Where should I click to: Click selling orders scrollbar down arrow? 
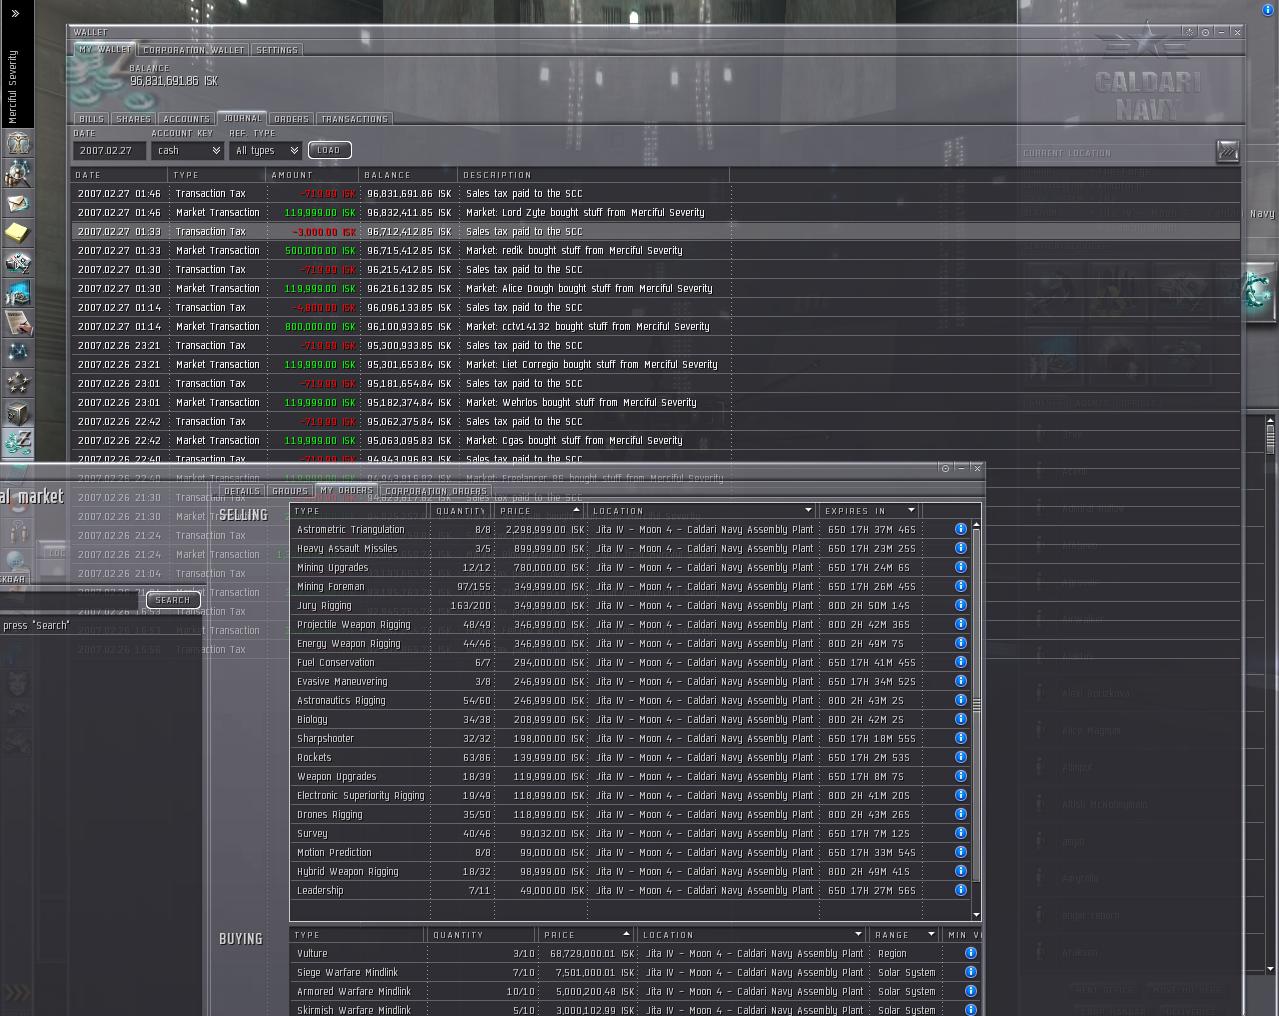[976, 915]
